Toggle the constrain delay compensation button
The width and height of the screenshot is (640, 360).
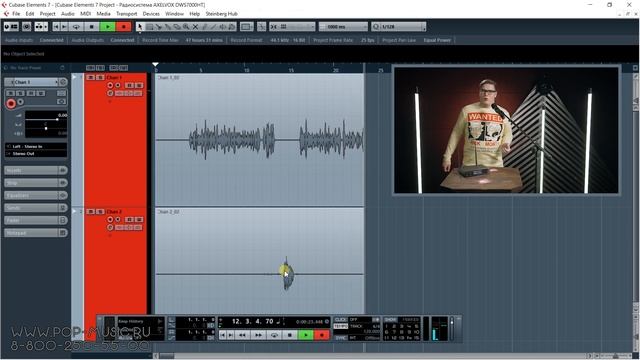point(27,27)
